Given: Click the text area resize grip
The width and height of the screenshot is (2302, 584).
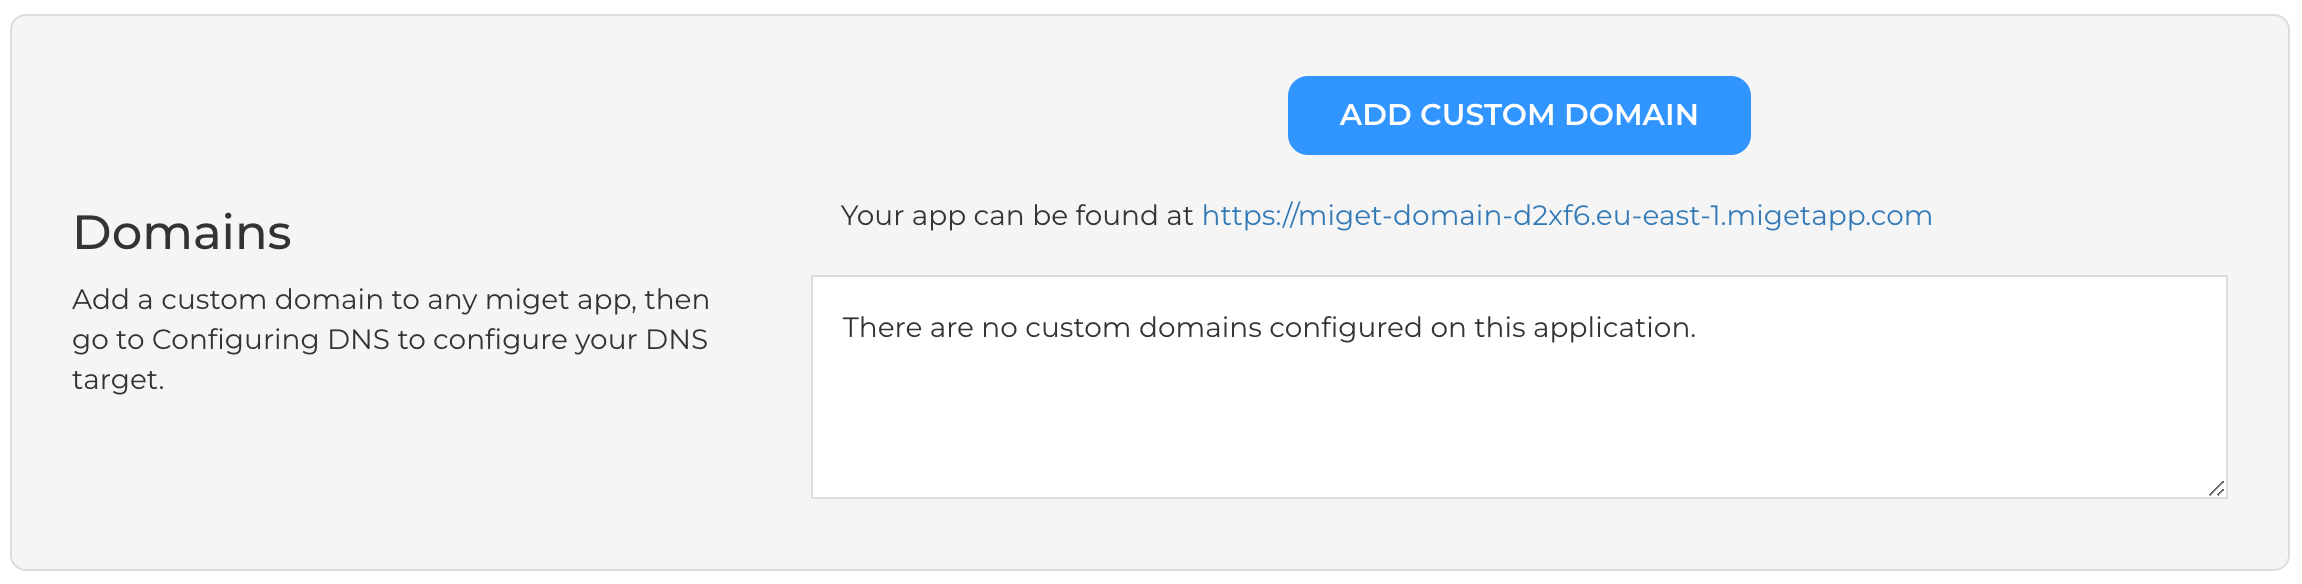Looking at the screenshot, I should [2216, 488].
